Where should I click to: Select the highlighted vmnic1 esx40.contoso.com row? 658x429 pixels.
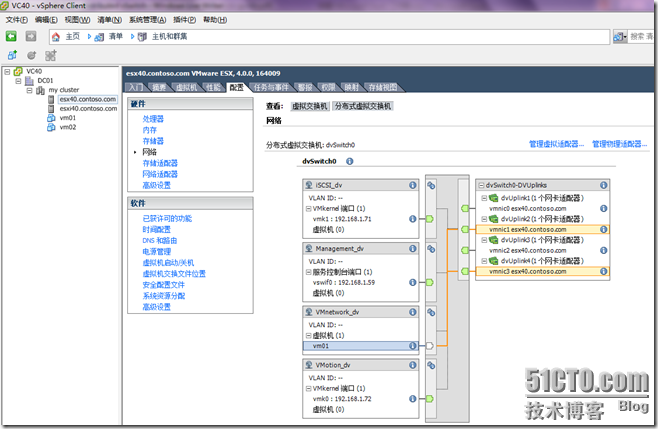pos(542,229)
